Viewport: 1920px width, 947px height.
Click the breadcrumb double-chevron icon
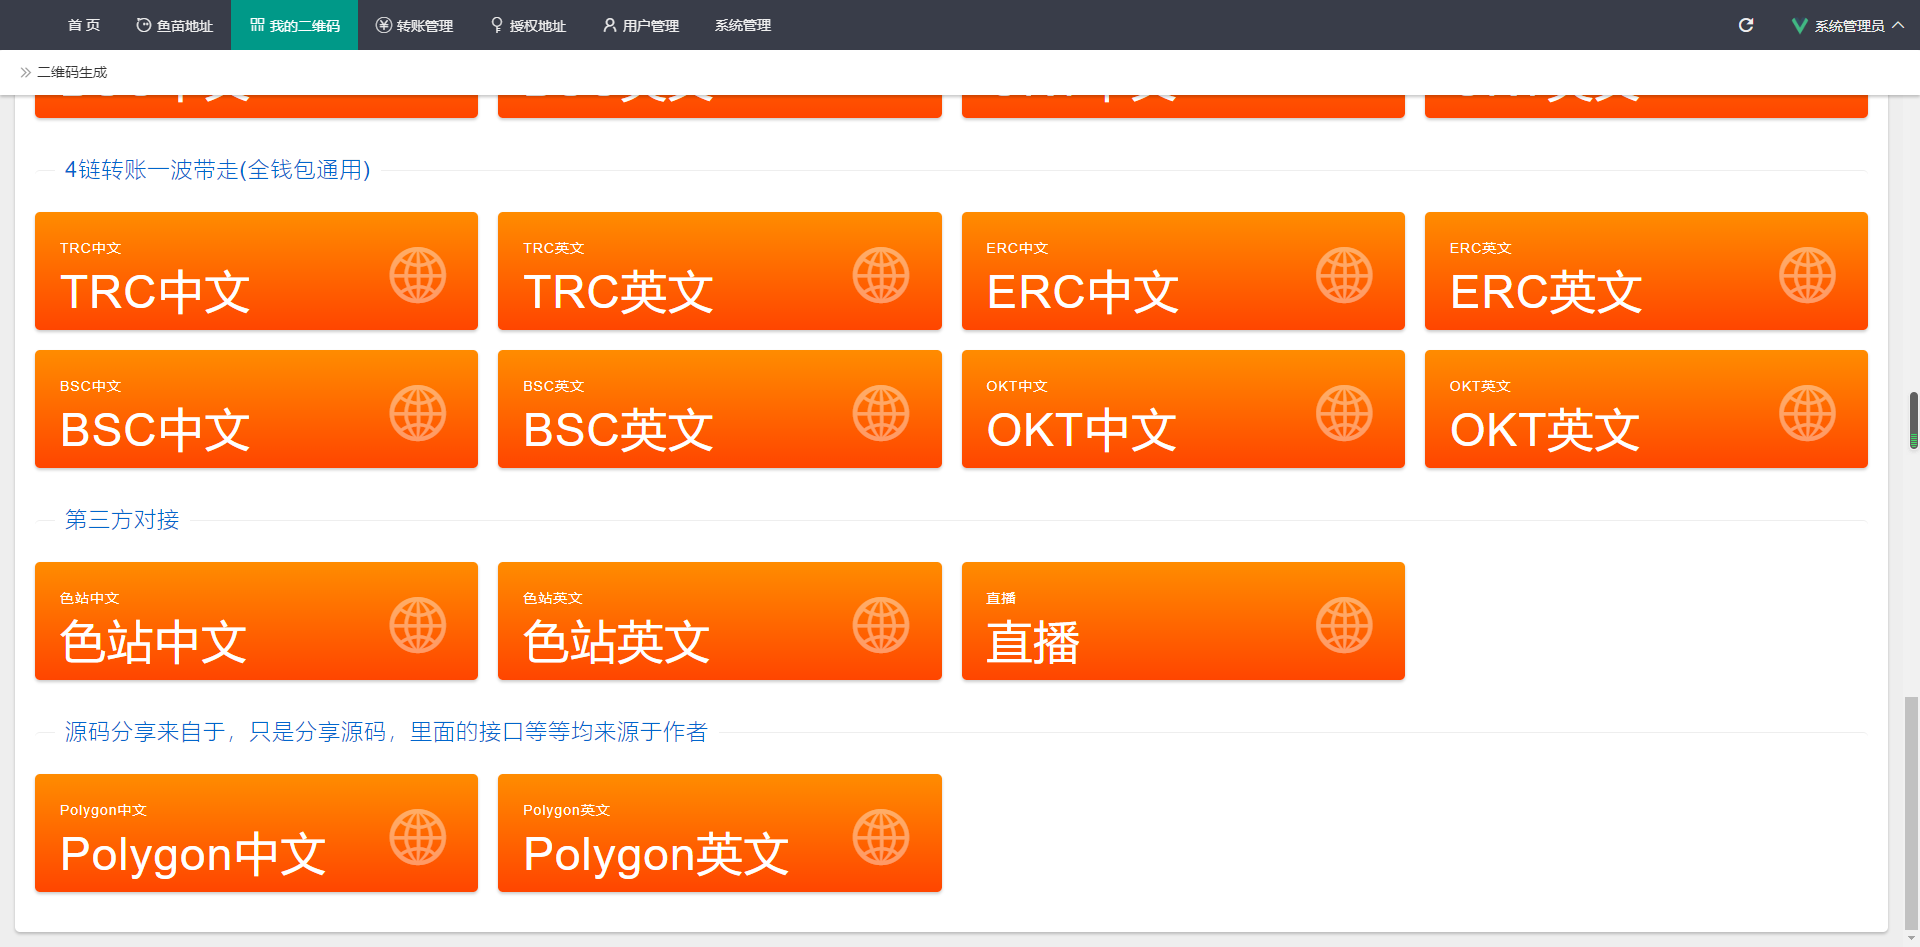tap(26, 72)
